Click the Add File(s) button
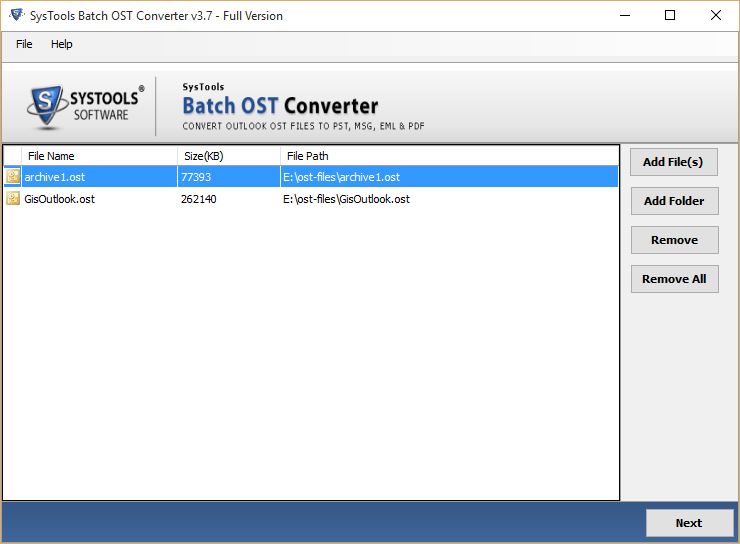This screenshot has height=544, width=740. tap(673, 162)
